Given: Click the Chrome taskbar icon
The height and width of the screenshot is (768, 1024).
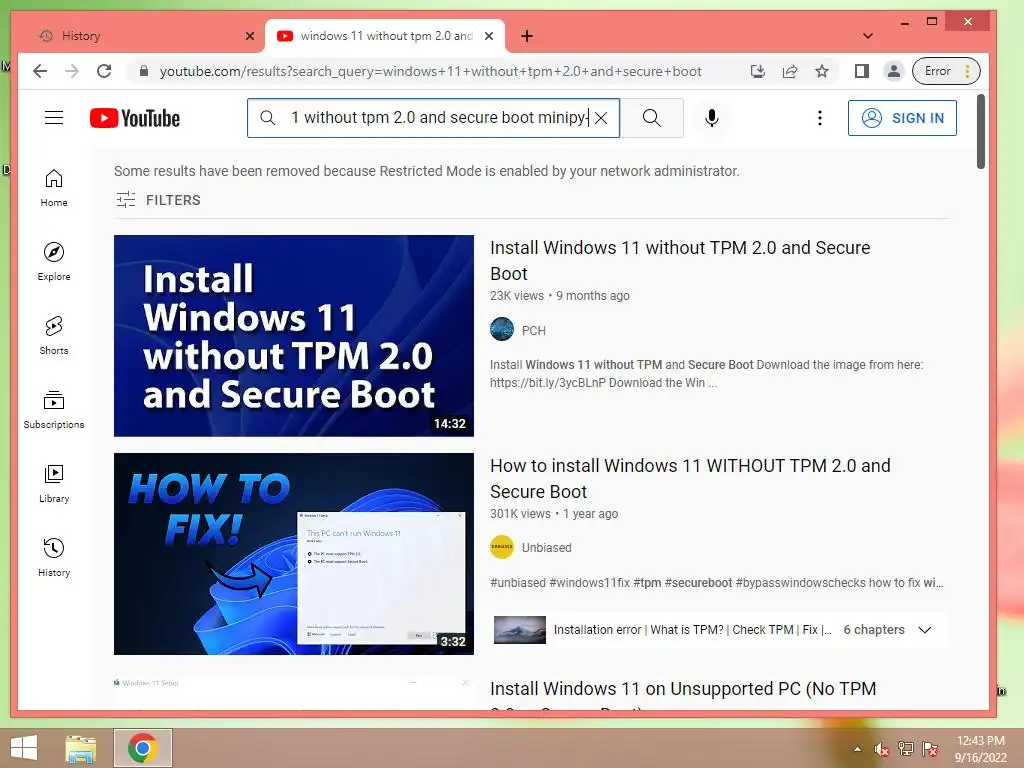Looking at the screenshot, I should point(143,748).
